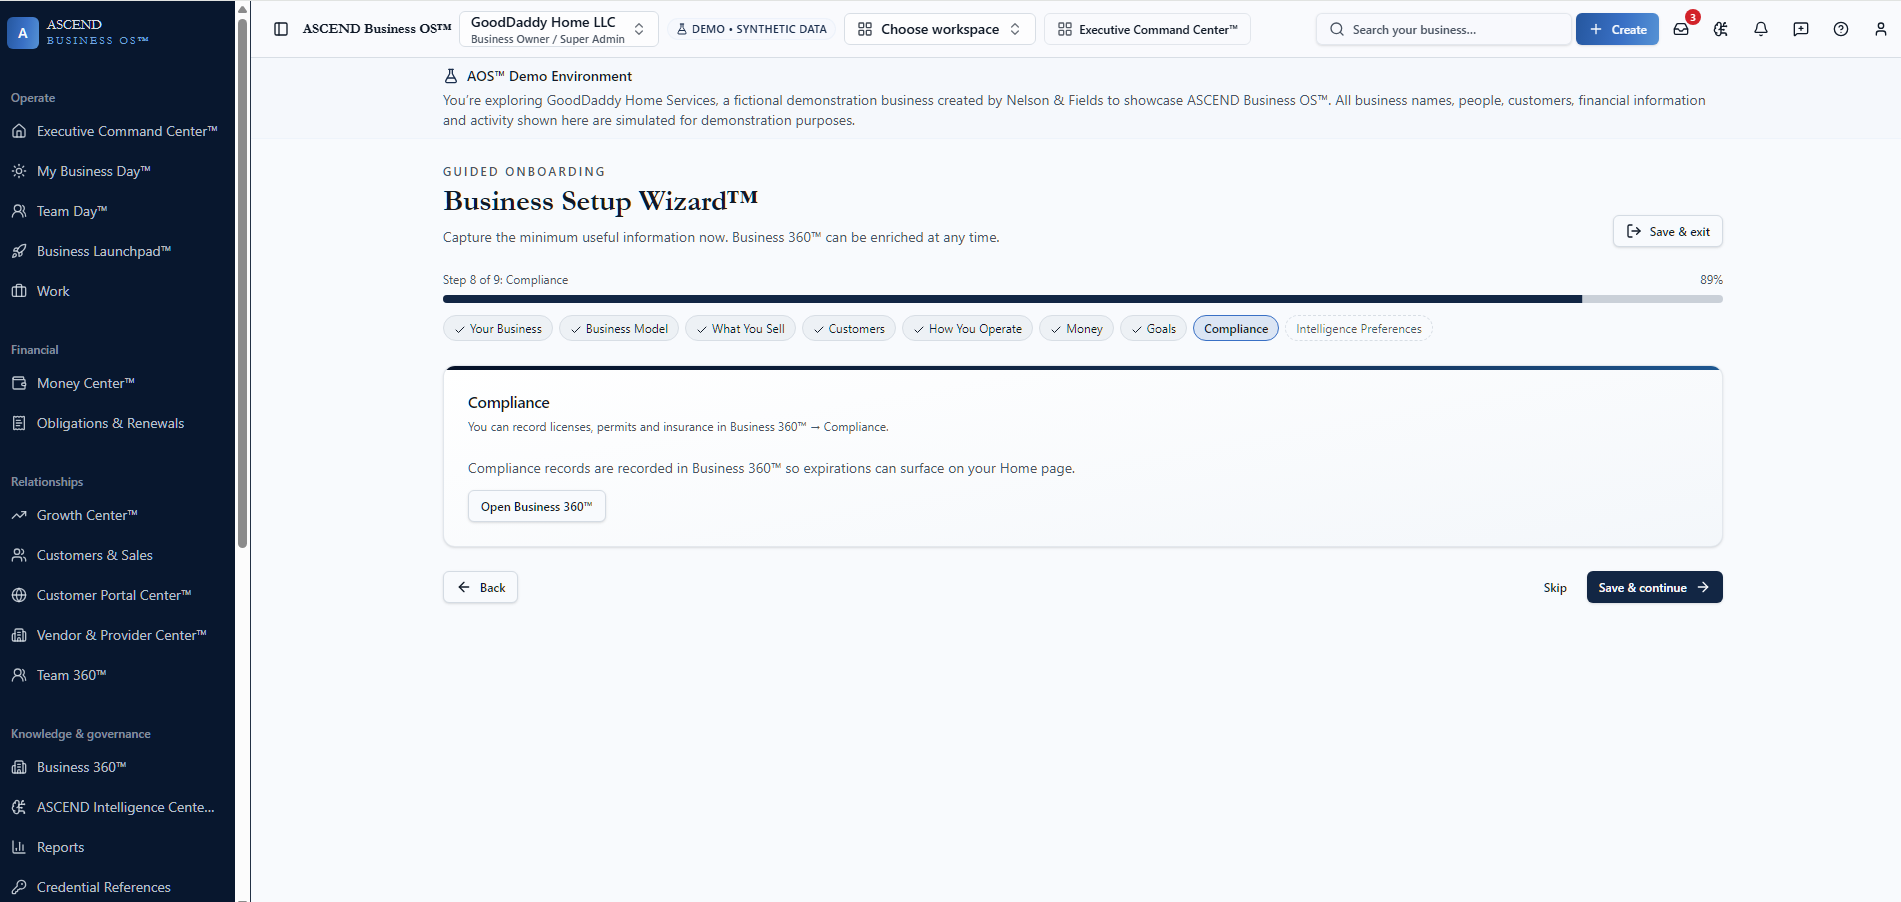Click Save & continue
The height and width of the screenshot is (902, 1901).
1654,587
